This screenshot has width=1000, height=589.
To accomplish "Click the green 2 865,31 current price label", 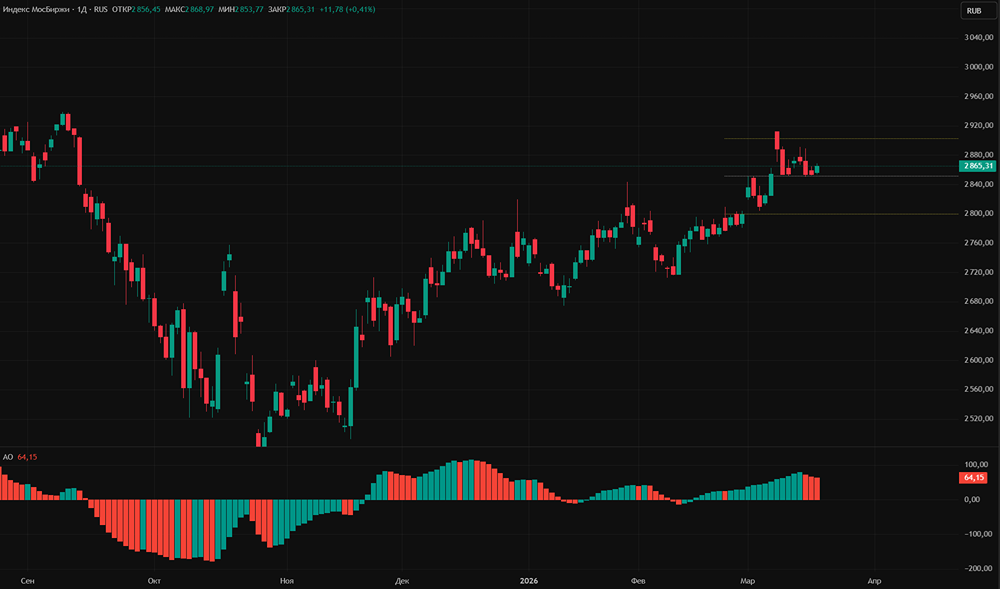I will click(976, 166).
